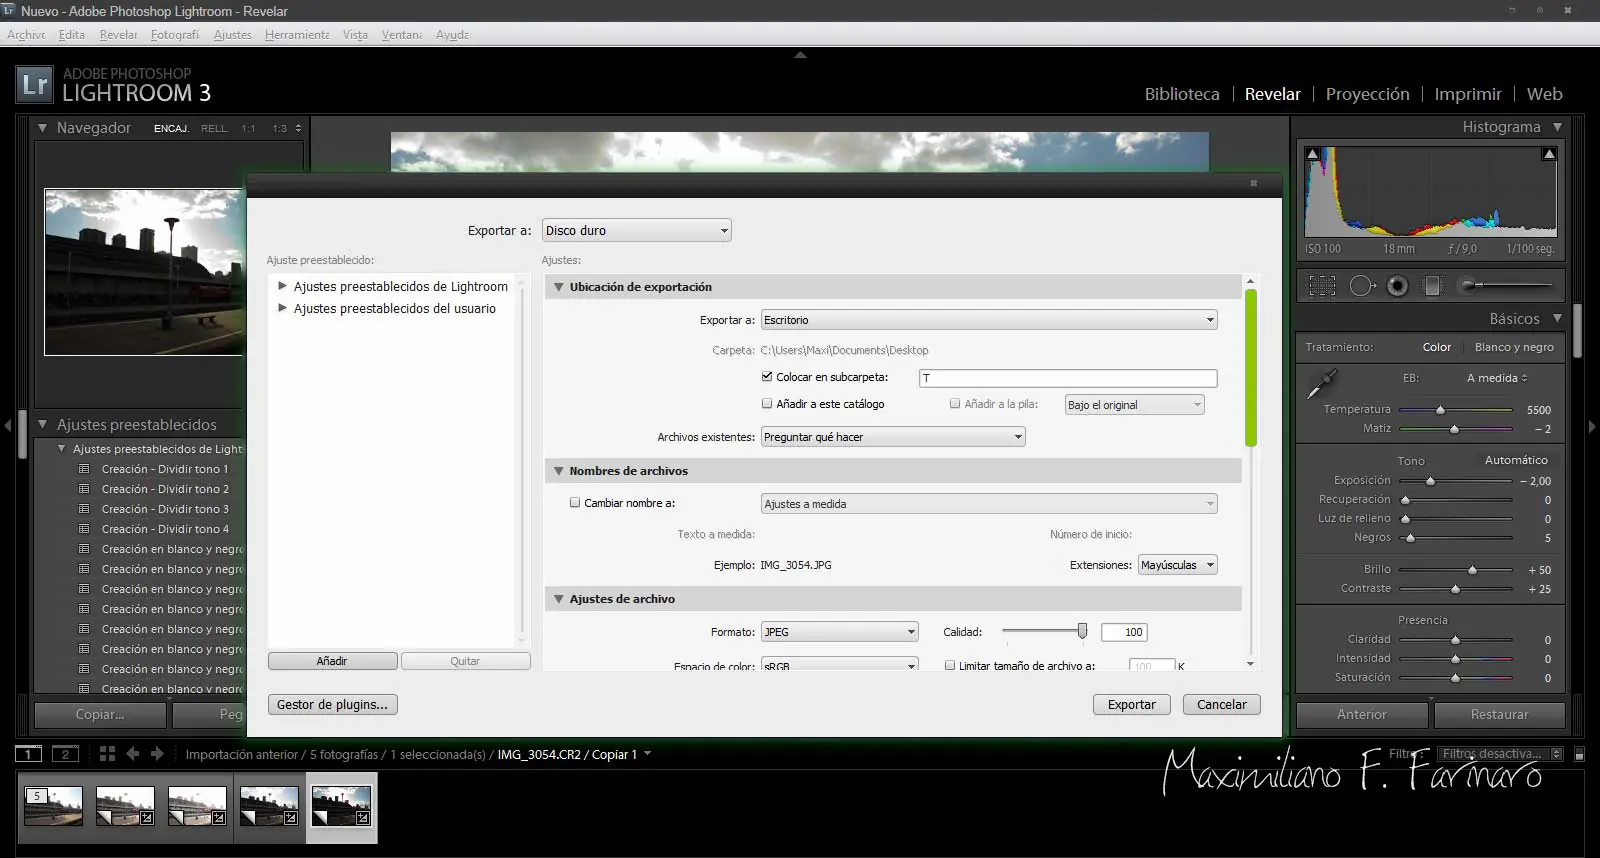
Task: Click the stack count badge 5 on first thumbnail
Action: 37,796
